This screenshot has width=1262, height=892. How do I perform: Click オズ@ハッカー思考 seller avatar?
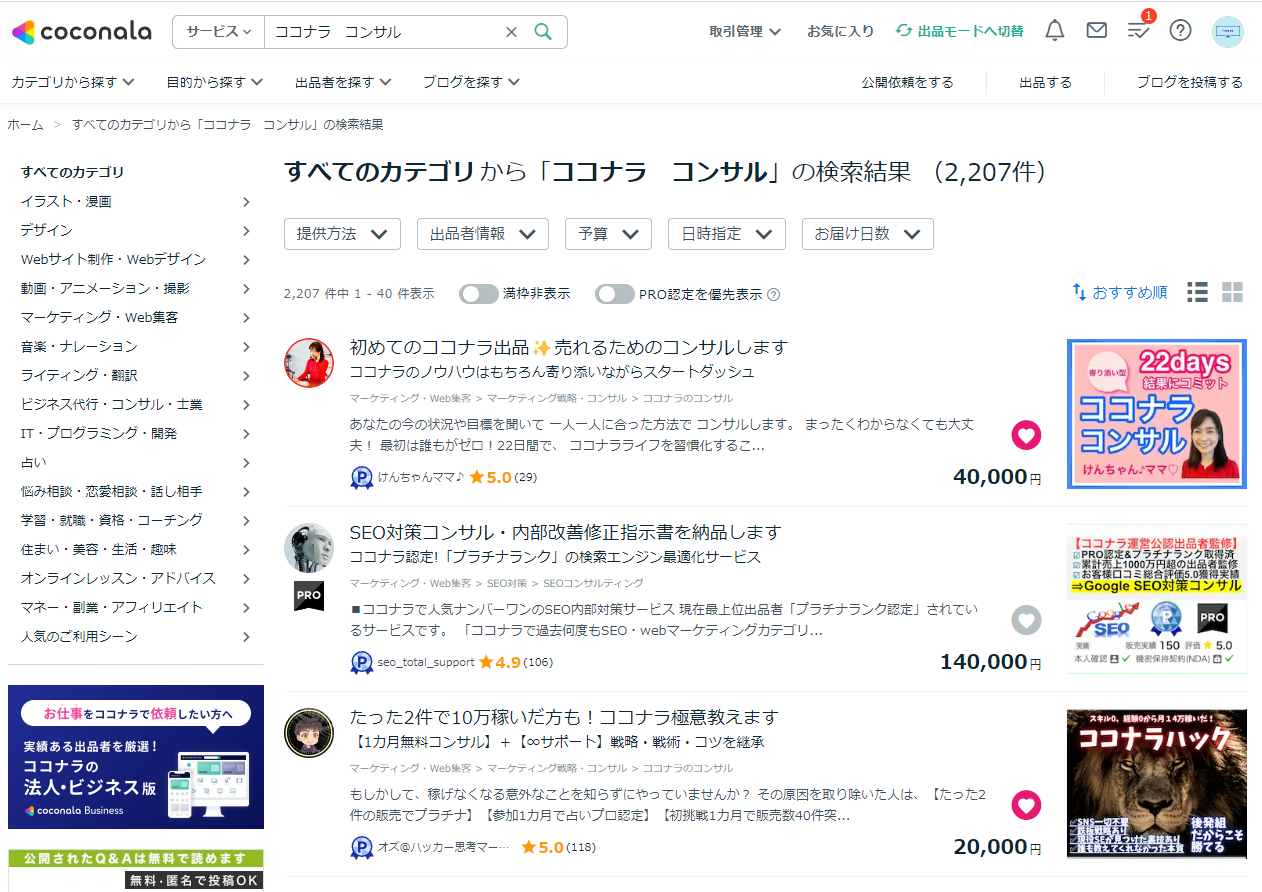coord(309,733)
